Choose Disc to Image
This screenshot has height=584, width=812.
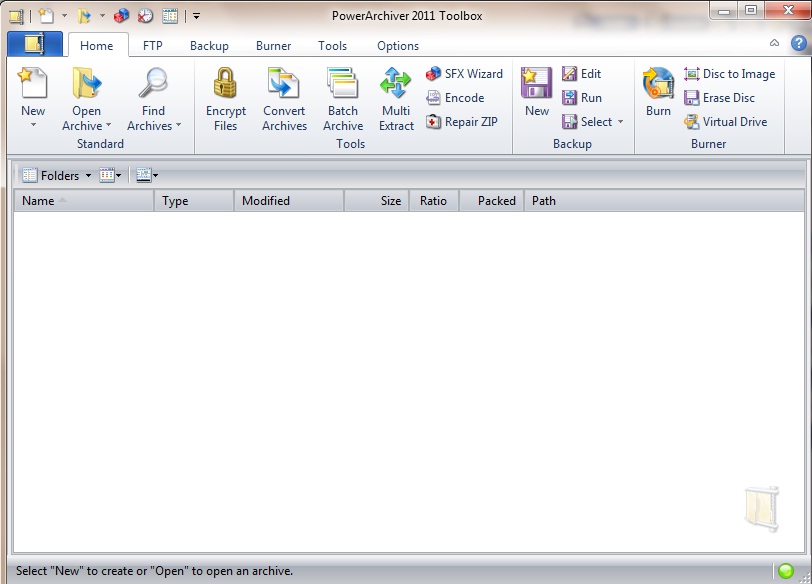(729, 74)
